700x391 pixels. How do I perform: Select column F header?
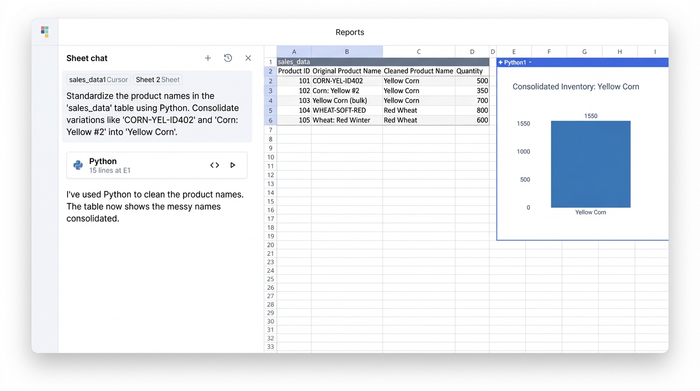(x=549, y=52)
